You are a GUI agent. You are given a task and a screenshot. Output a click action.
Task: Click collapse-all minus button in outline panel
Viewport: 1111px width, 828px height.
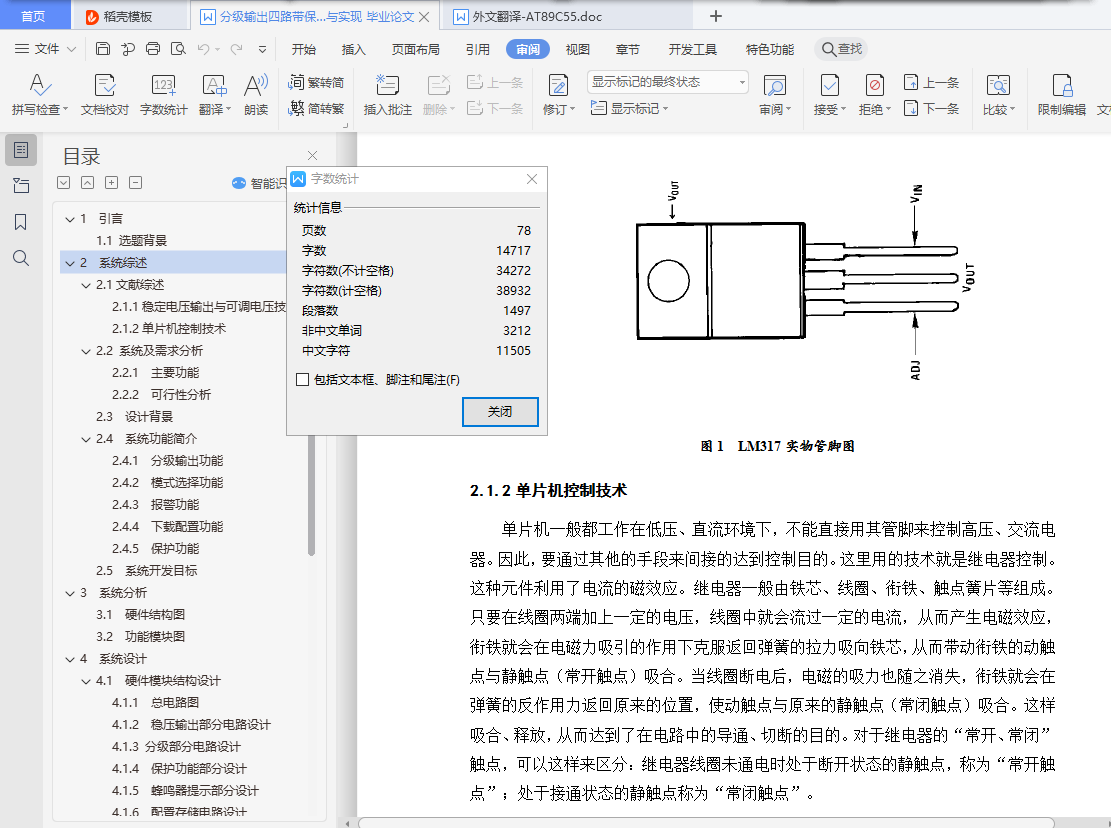click(x=135, y=183)
